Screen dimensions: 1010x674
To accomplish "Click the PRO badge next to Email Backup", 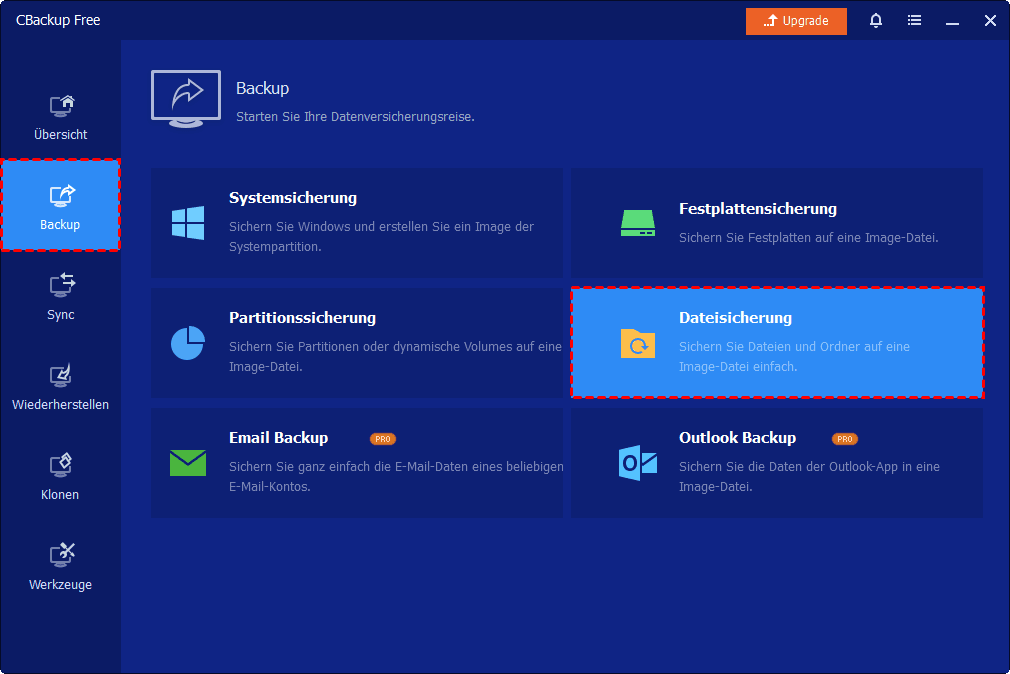I will (382, 439).
